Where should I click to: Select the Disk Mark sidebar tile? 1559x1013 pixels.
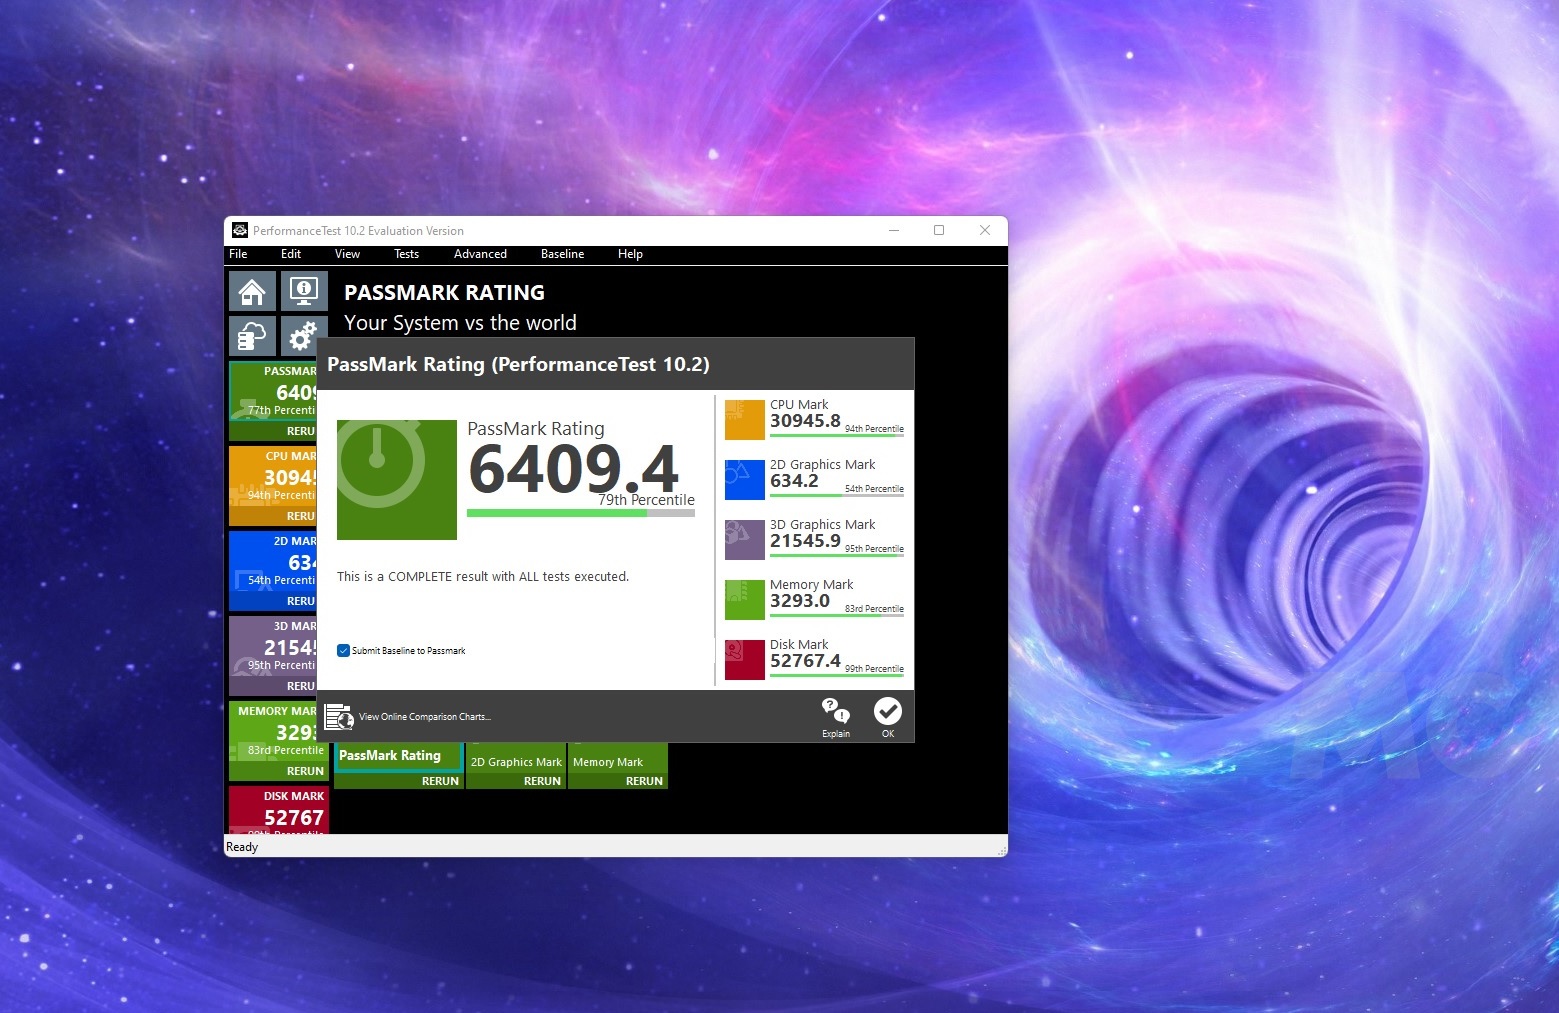(x=279, y=812)
